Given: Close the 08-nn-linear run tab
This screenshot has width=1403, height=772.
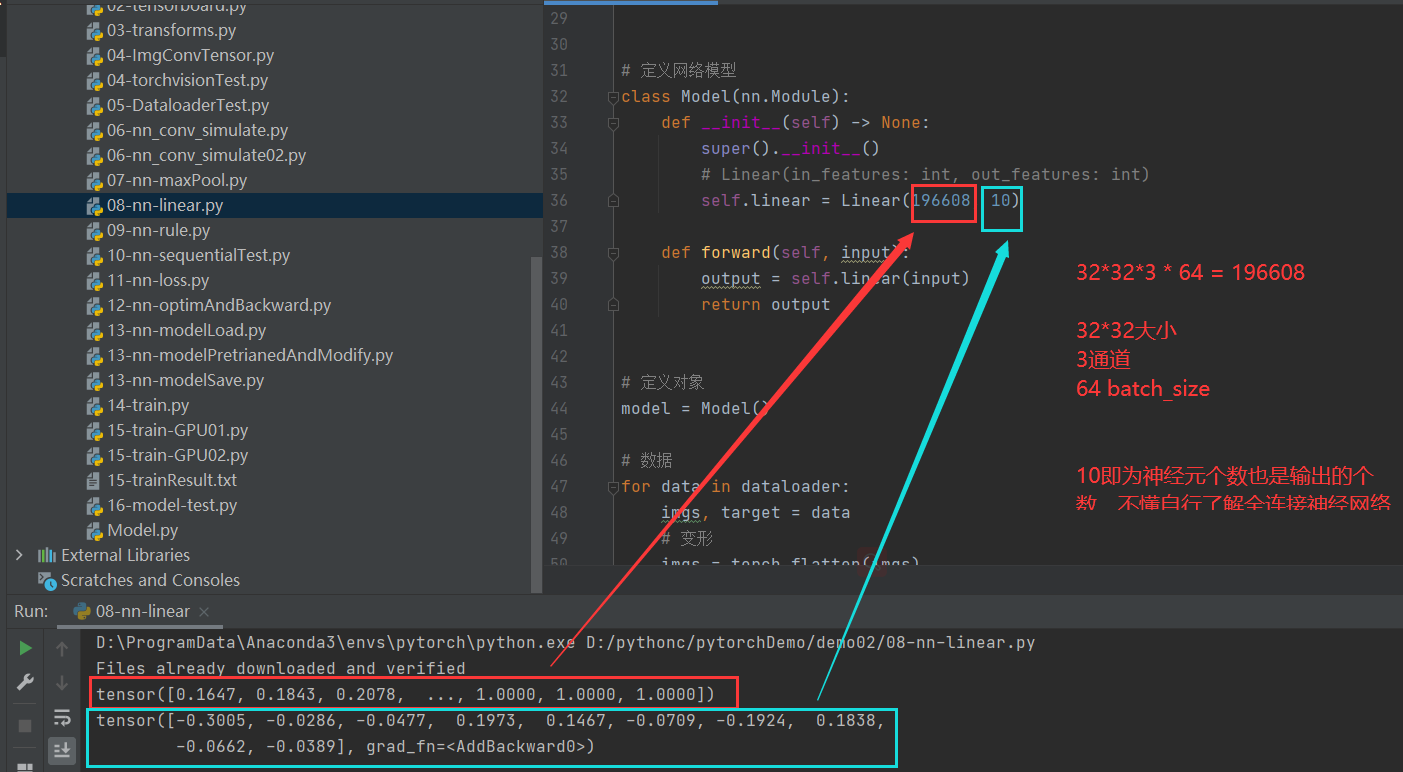Looking at the screenshot, I should pos(202,611).
